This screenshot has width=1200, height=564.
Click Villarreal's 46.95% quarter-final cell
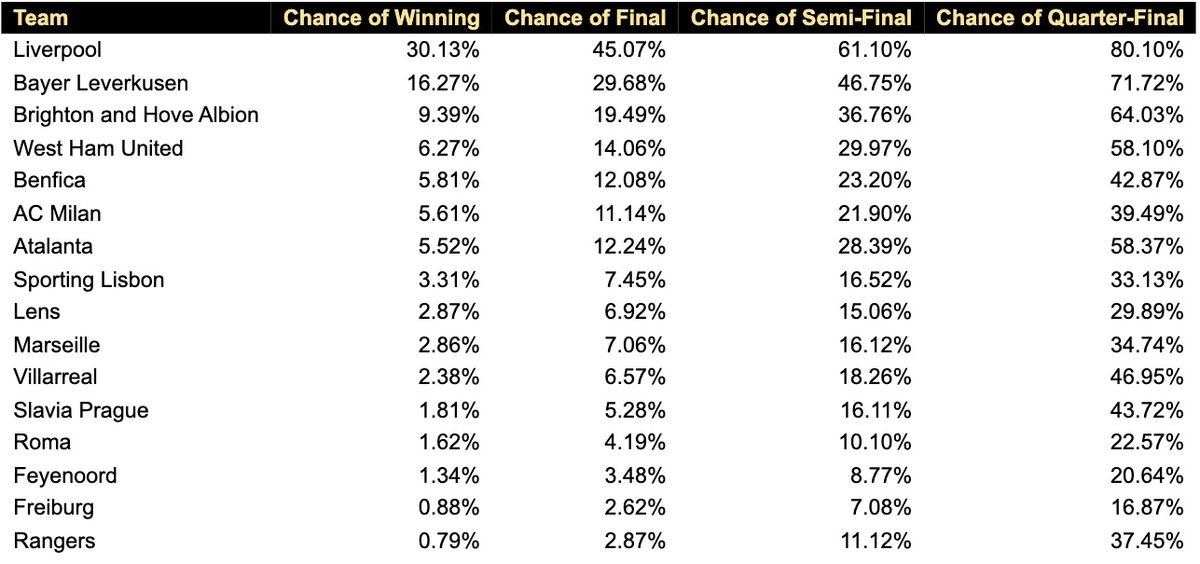pyautogui.click(x=1150, y=377)
